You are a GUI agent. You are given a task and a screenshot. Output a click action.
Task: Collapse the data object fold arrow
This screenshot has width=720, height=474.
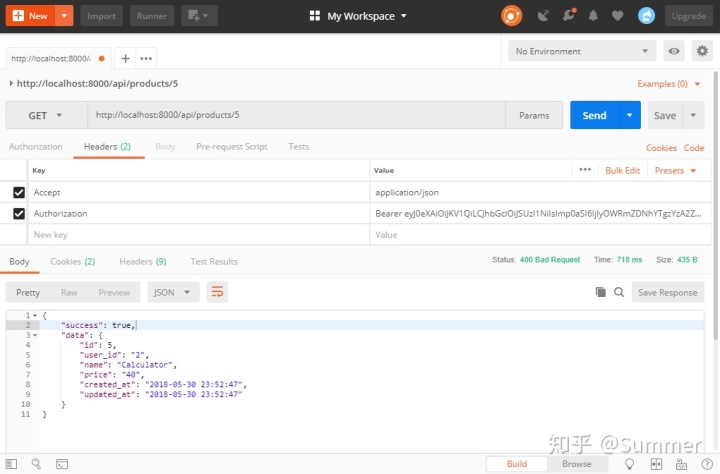(x=35, y=335)
